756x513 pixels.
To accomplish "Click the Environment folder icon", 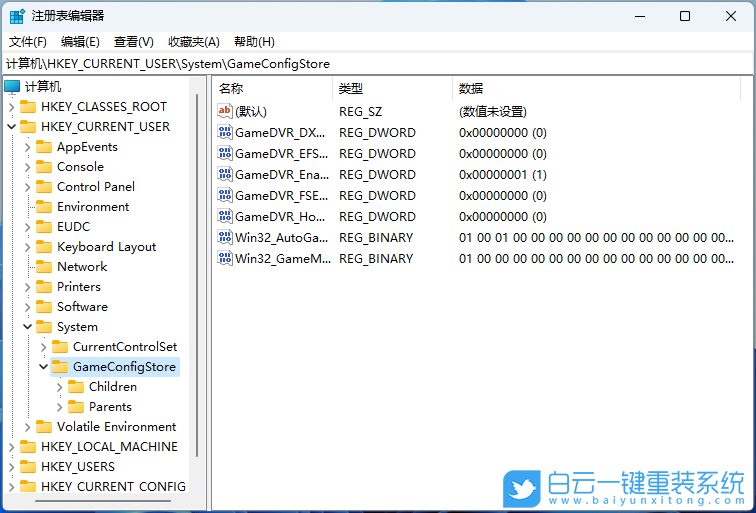I will click(44, 207).
